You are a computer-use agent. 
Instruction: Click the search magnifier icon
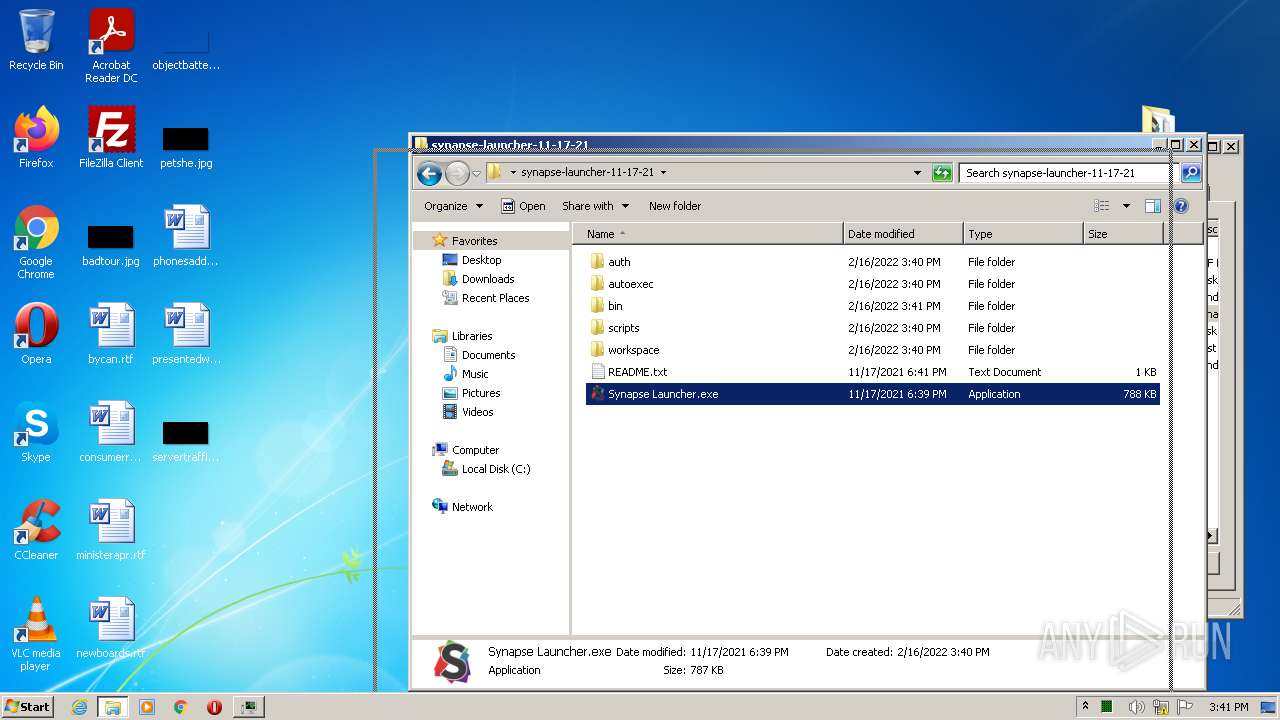[1190, 173]
